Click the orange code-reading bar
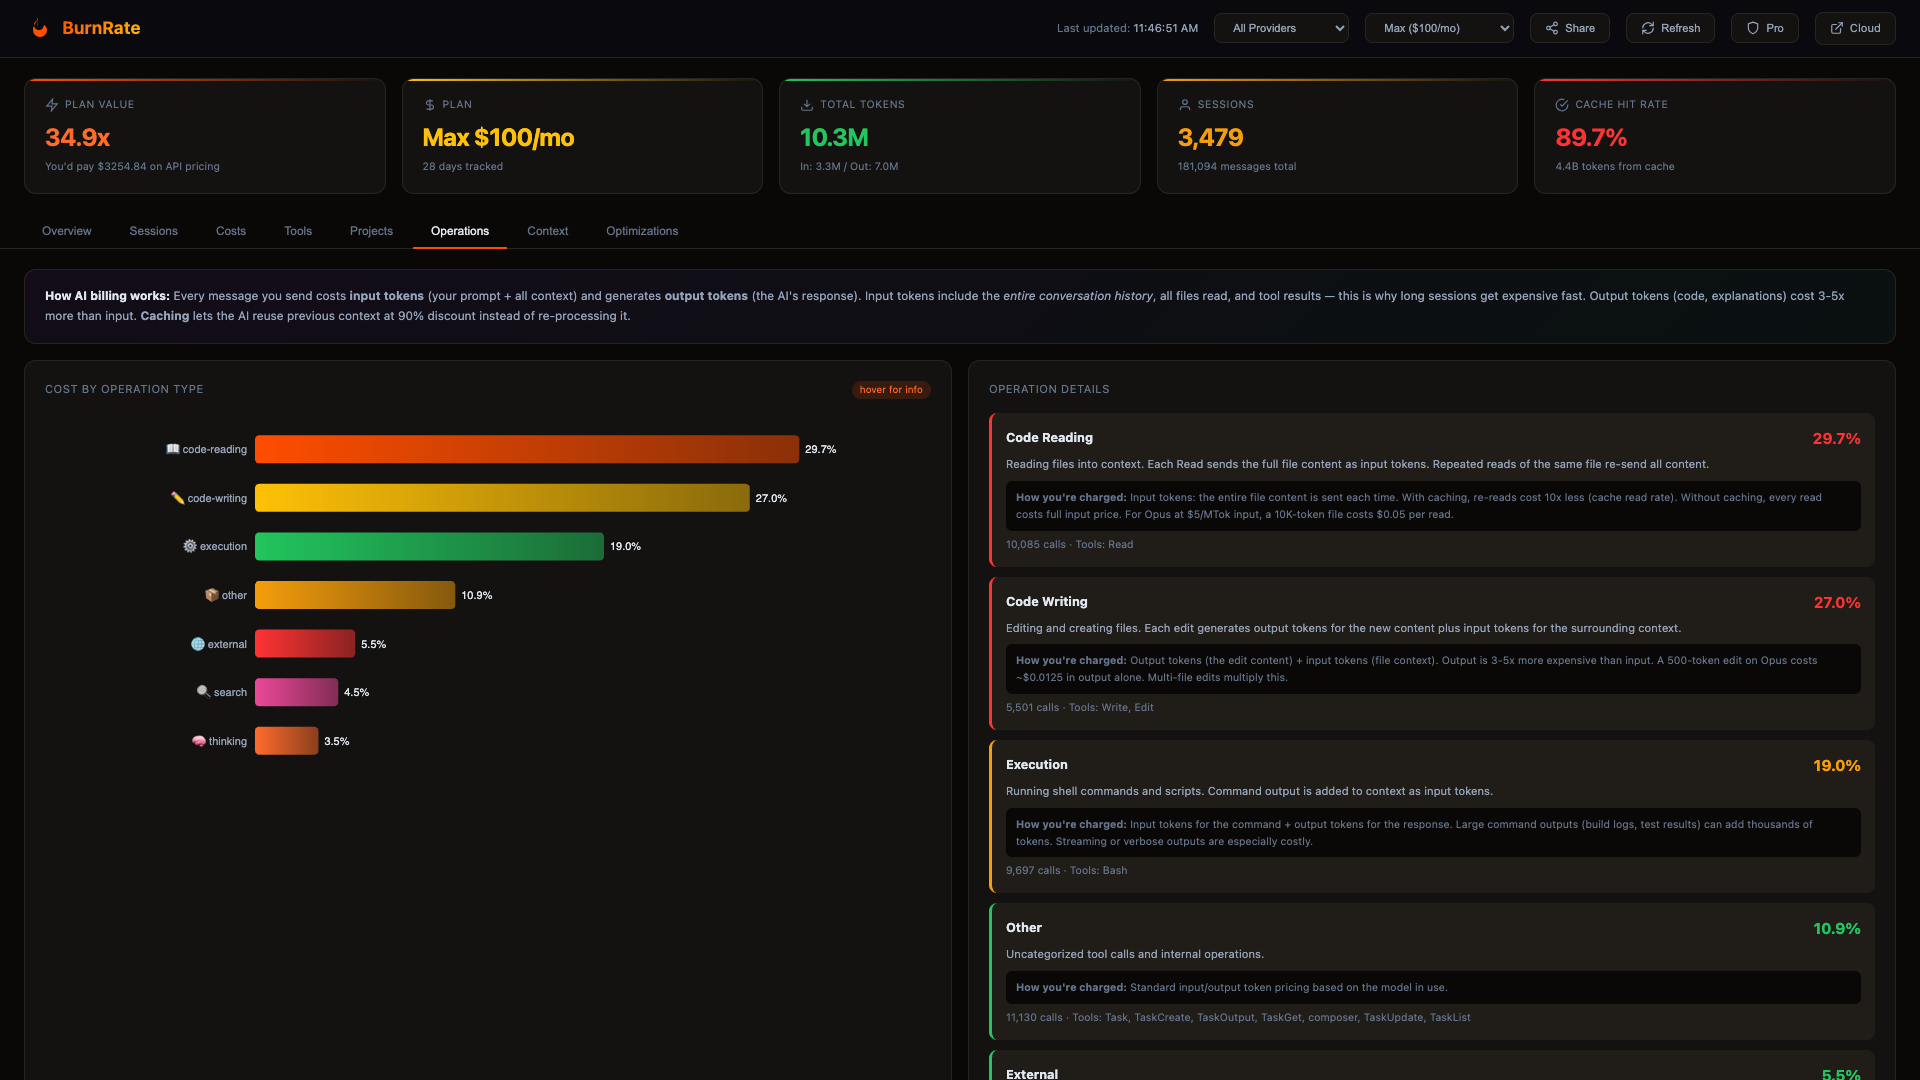This screenshot has height=1080, width=1920. (526, 449)
